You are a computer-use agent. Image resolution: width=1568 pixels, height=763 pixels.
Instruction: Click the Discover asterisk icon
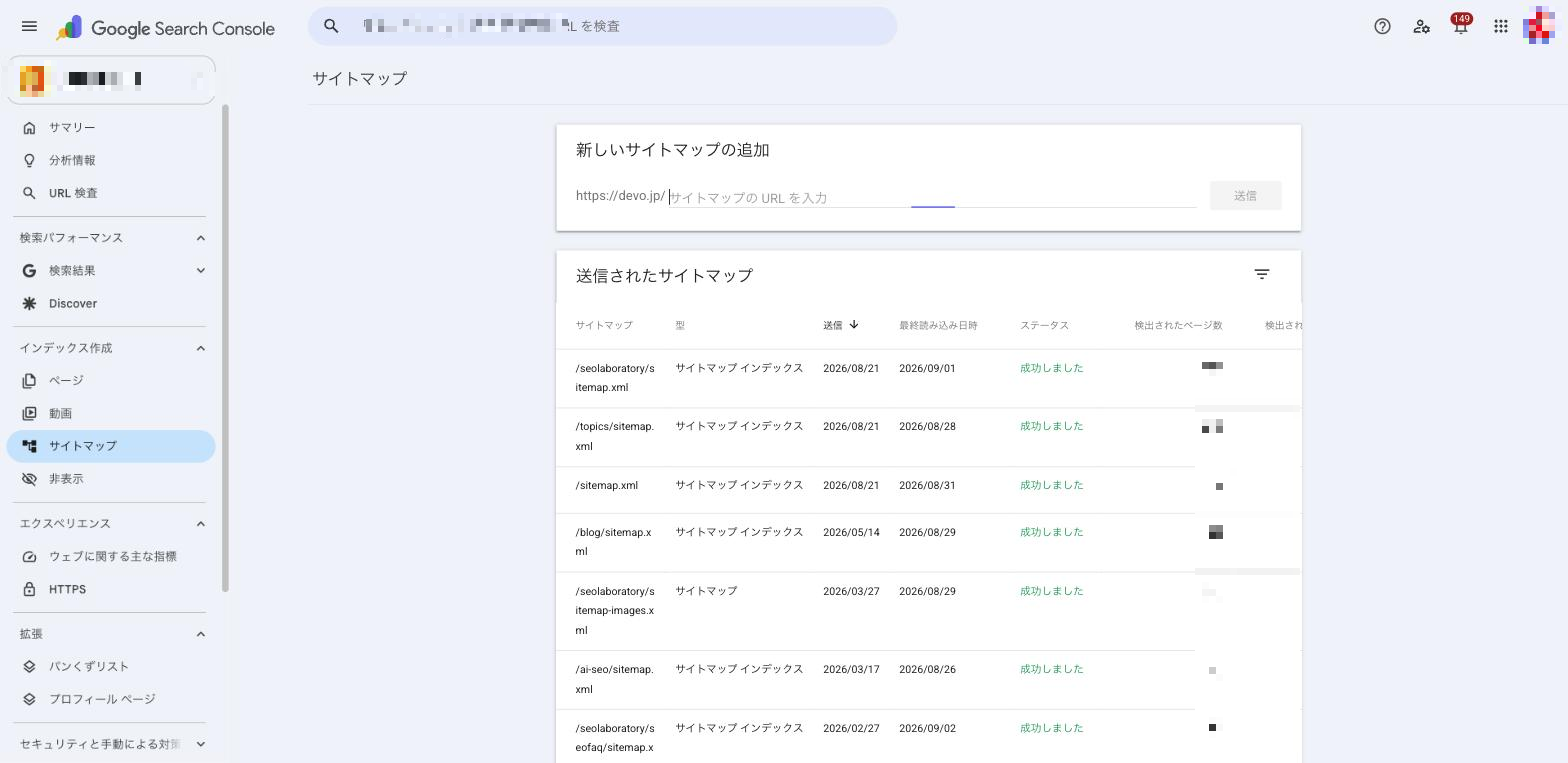pyautogui.click(x=29, y=304)
